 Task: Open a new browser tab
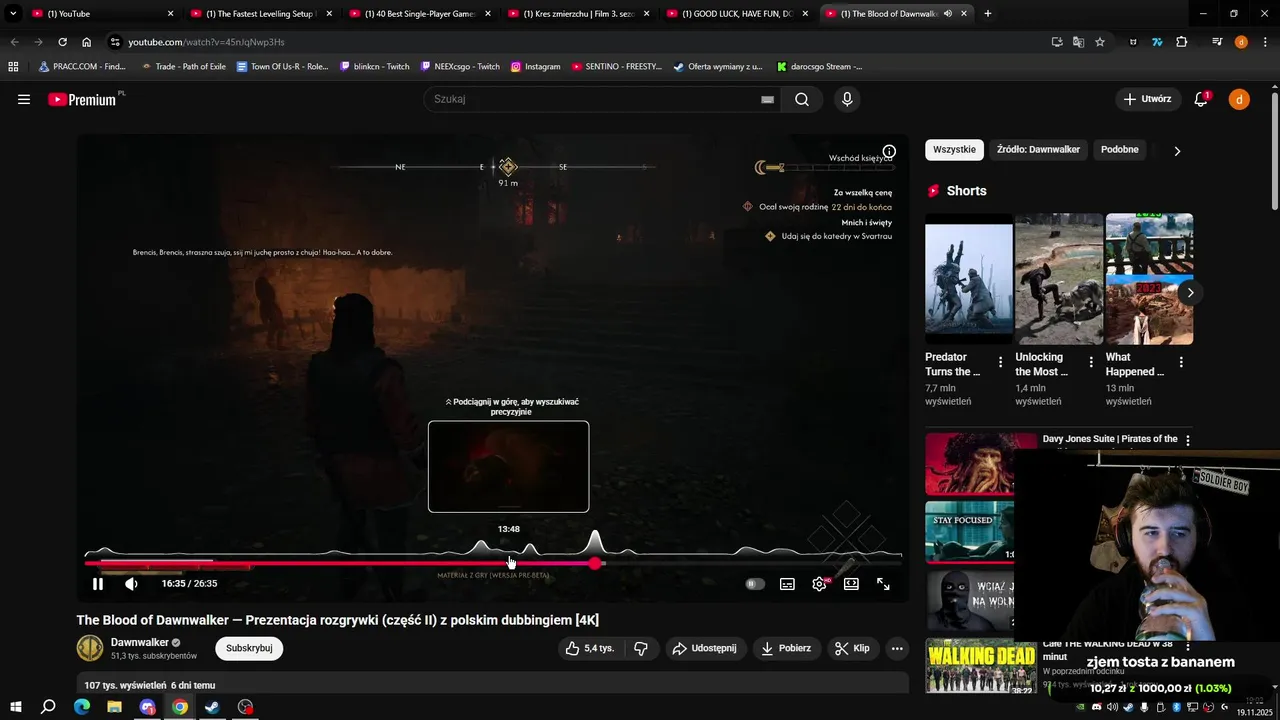(x=988, y=14)
